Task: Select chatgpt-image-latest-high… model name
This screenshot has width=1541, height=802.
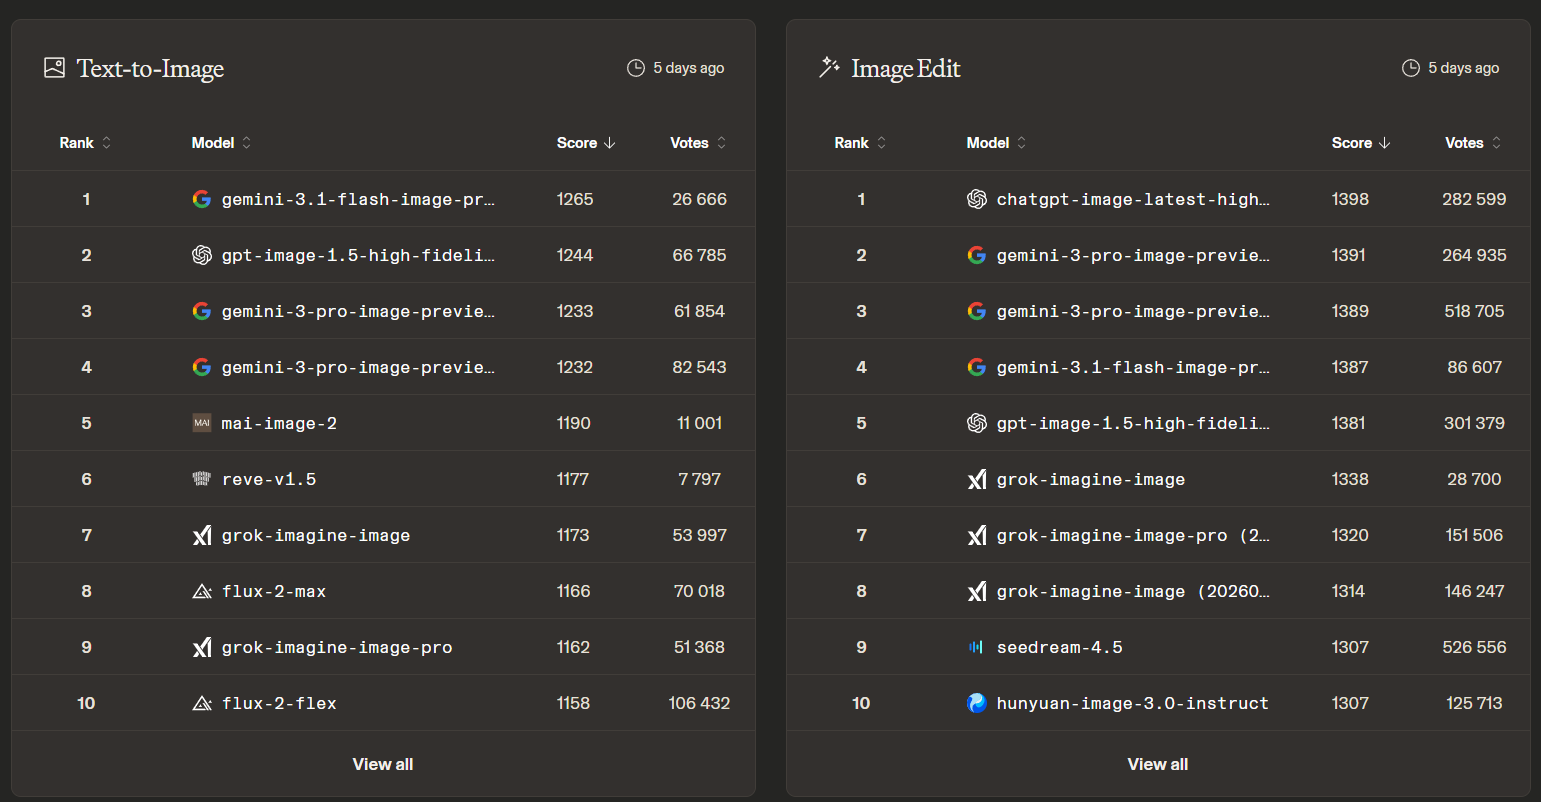Action: coord(1133,199)
